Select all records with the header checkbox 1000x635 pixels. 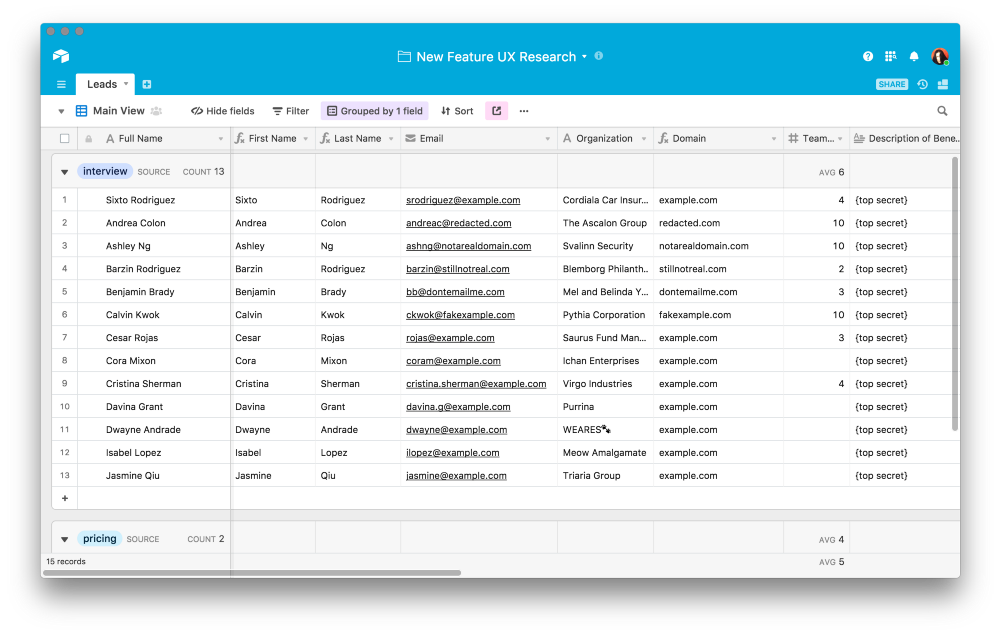point(64,138)
